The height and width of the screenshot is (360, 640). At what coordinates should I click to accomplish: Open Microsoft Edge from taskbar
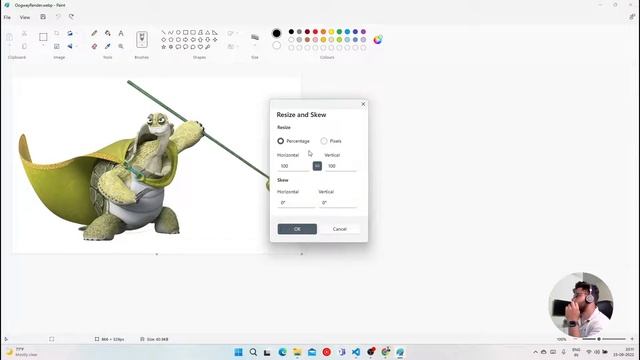coord(282,352)
